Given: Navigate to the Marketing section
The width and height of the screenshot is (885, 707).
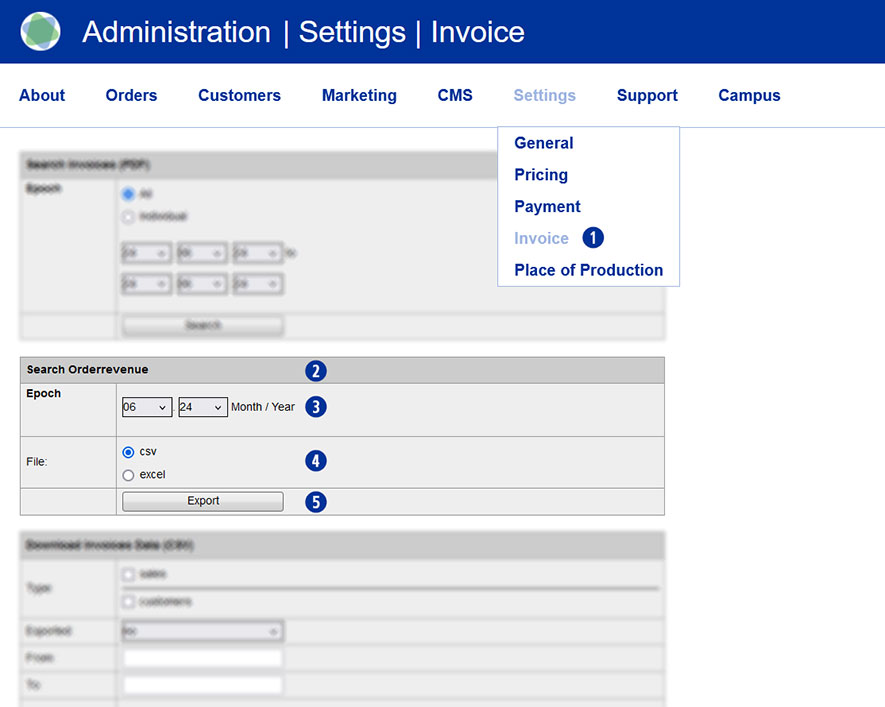Looking at the screenshot, I should tap(359, 96).
